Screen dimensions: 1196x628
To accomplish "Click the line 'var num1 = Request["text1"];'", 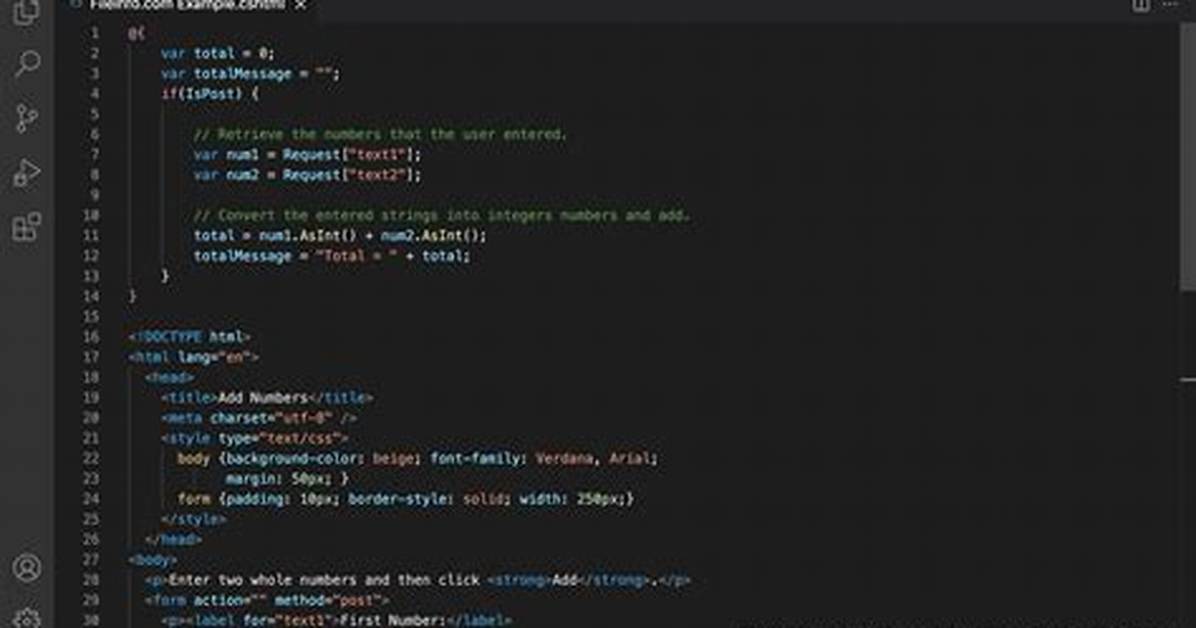I will (307, 155).
